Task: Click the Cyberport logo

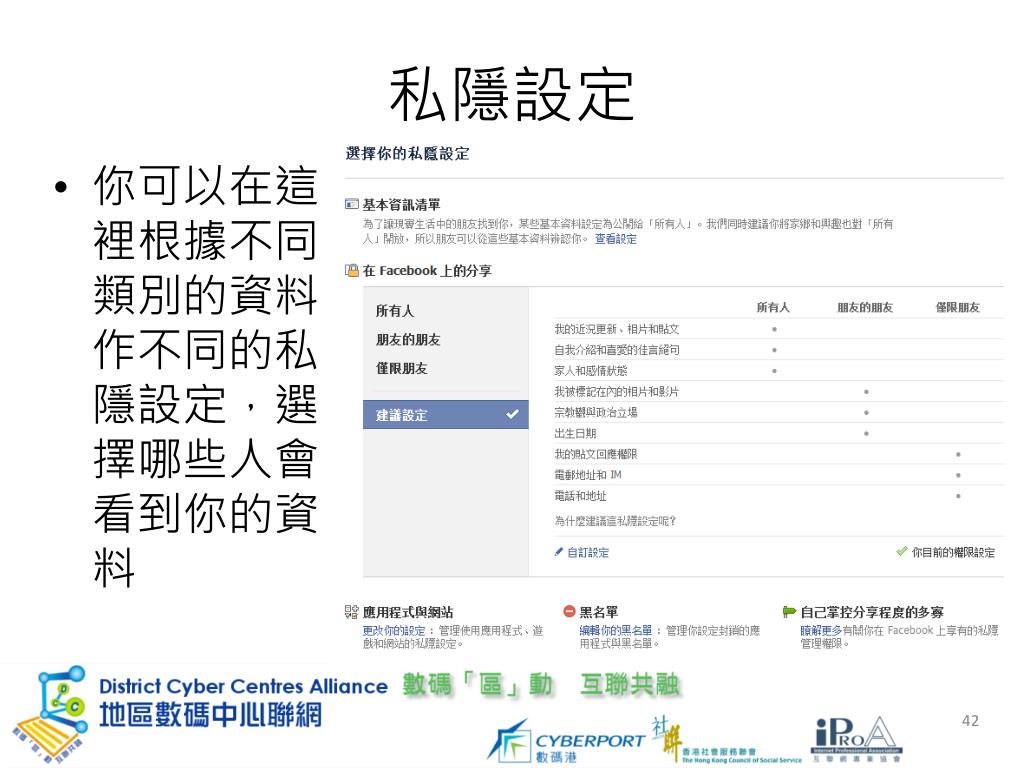Action: (567, 743)
